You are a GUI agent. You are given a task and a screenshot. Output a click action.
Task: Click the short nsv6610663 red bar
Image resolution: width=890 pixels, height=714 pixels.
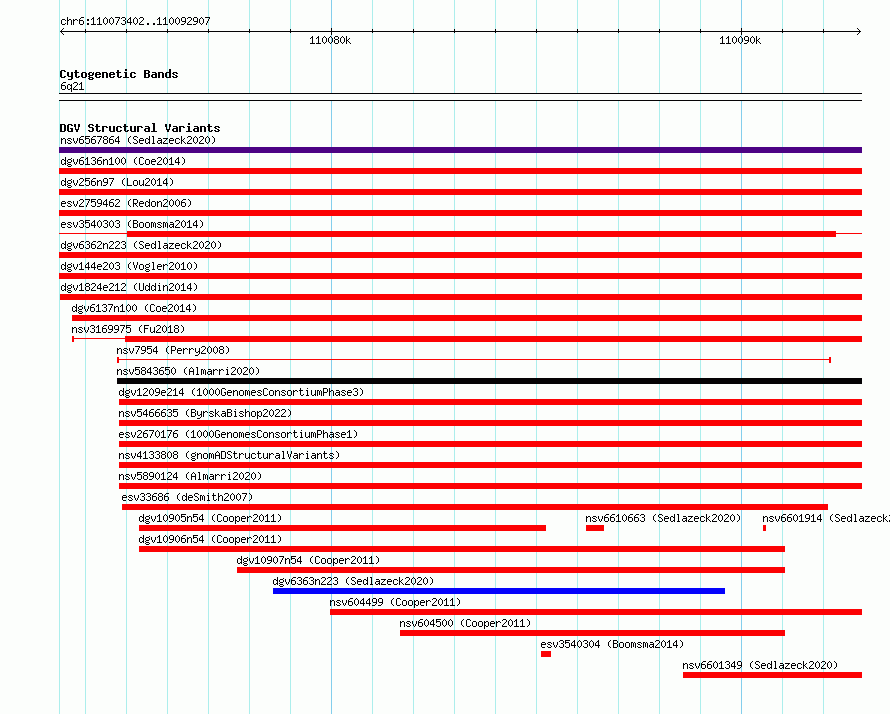pos(595,528)
